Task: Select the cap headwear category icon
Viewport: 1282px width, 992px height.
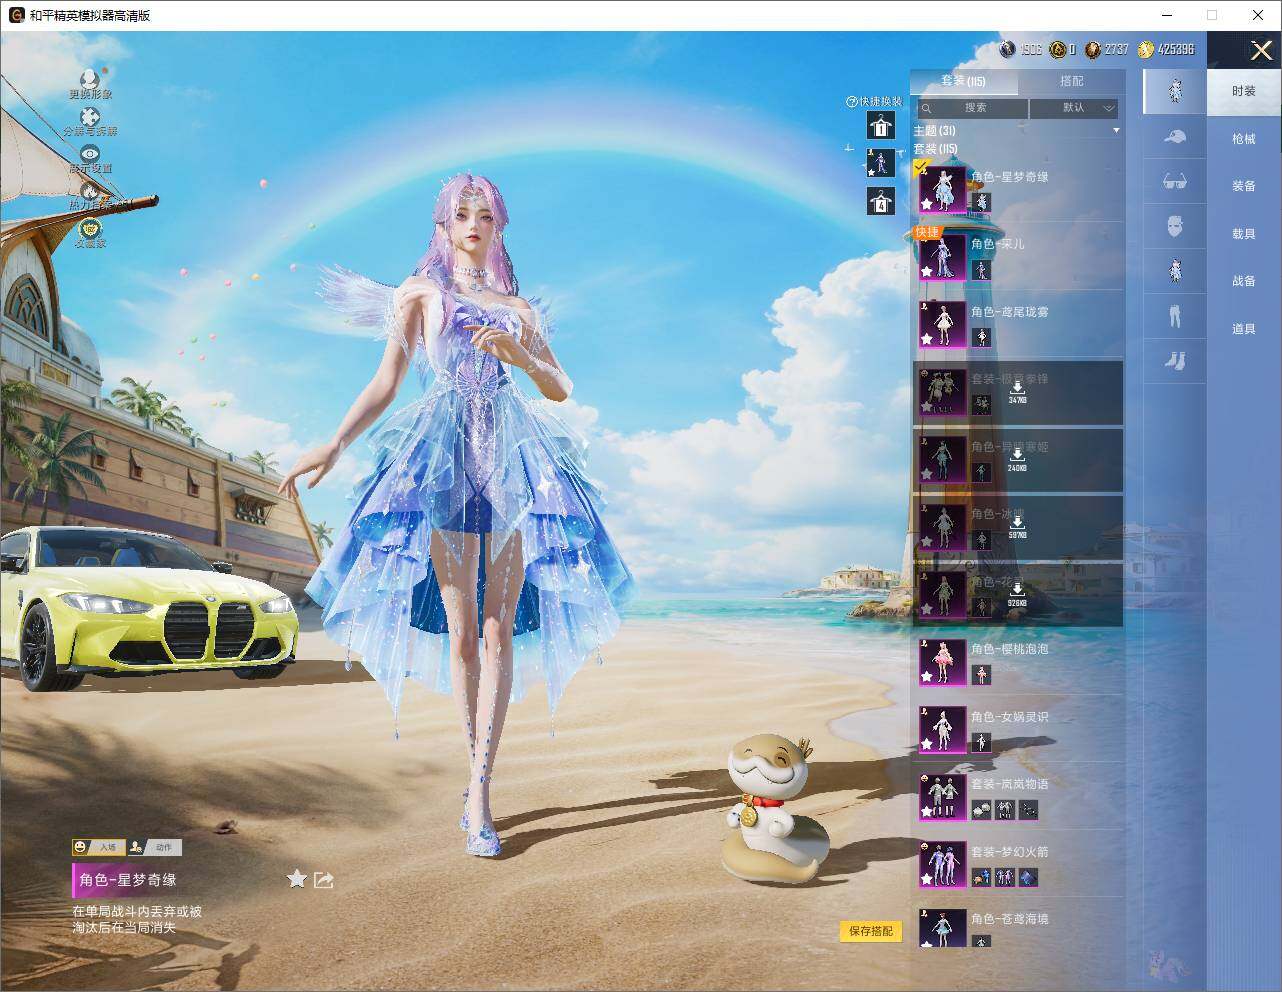Action: coord(1176,137)
